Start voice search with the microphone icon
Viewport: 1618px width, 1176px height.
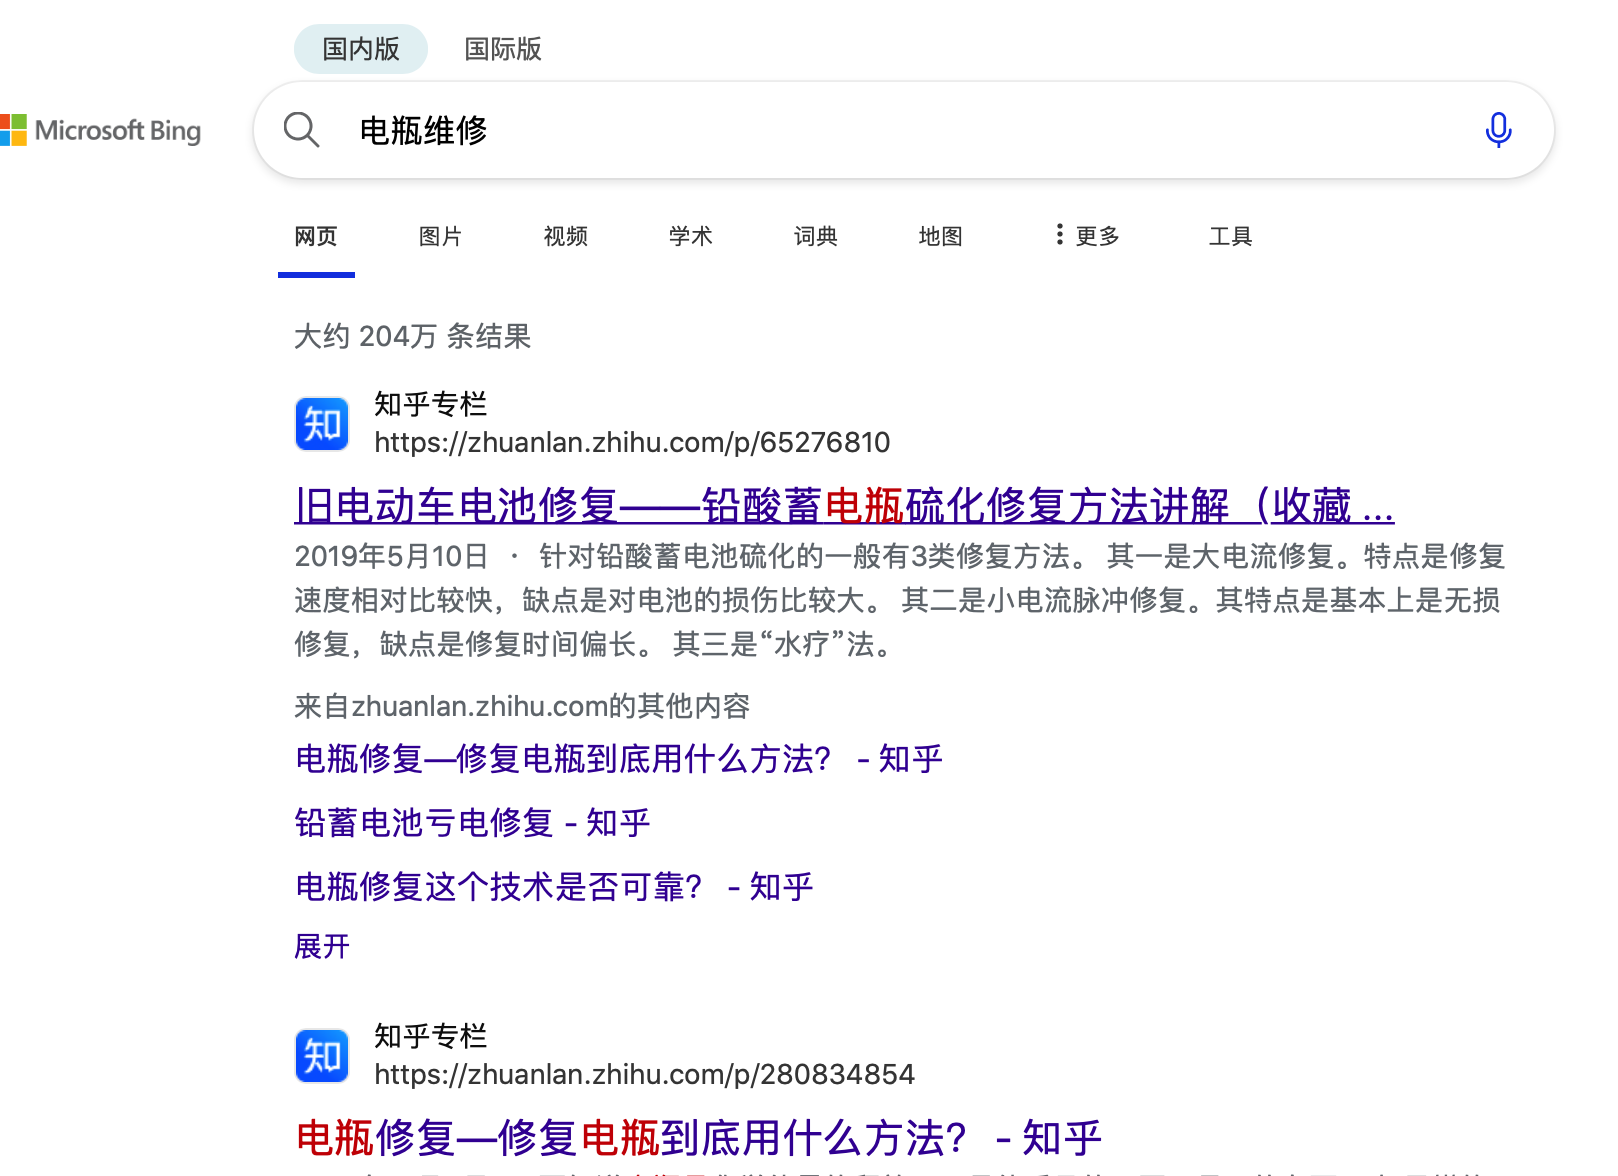1498,130
